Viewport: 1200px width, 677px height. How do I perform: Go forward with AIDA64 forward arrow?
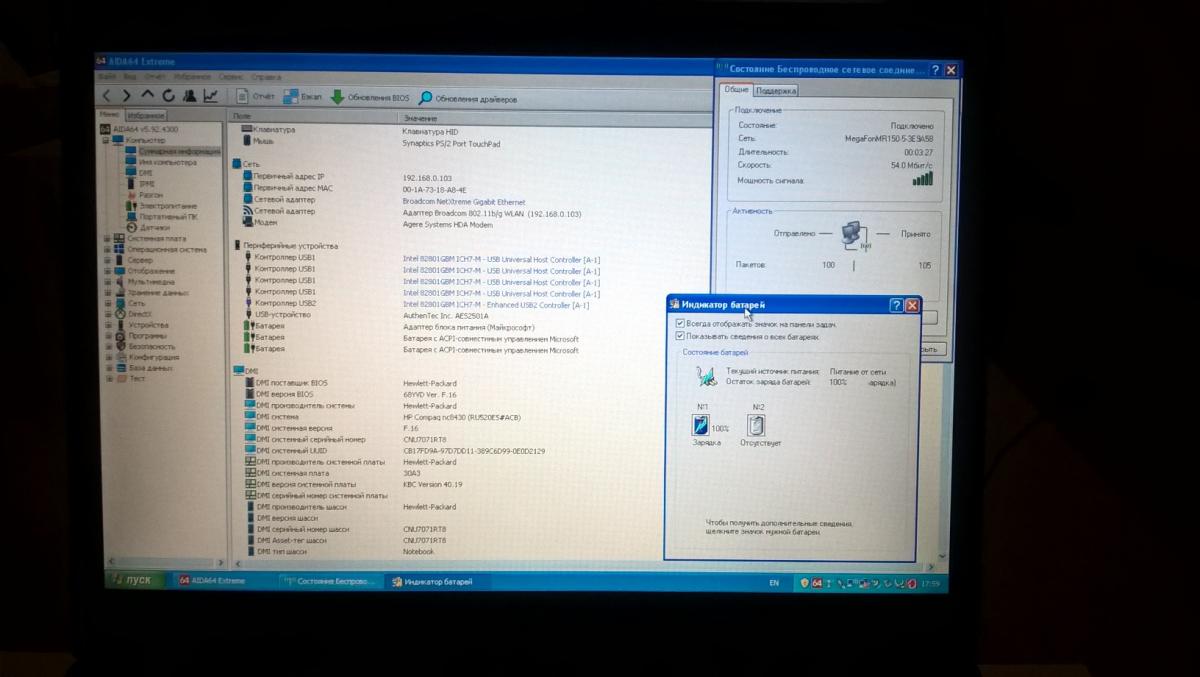127,96
